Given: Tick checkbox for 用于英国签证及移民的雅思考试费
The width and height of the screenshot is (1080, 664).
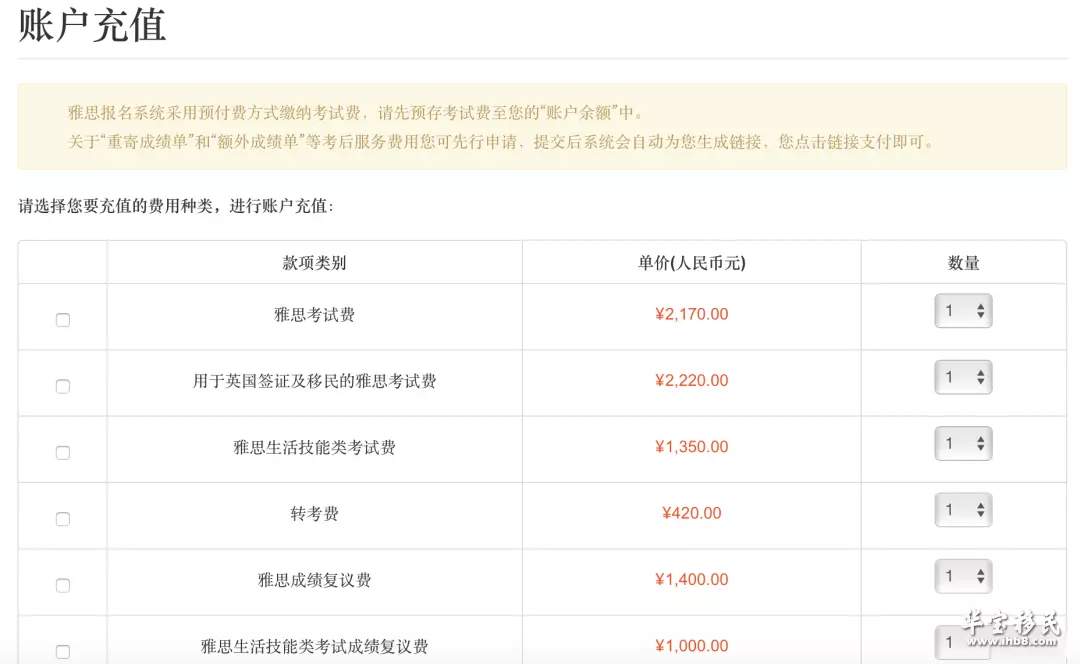Looking at the screenshot, I should (x=63, y=386).
